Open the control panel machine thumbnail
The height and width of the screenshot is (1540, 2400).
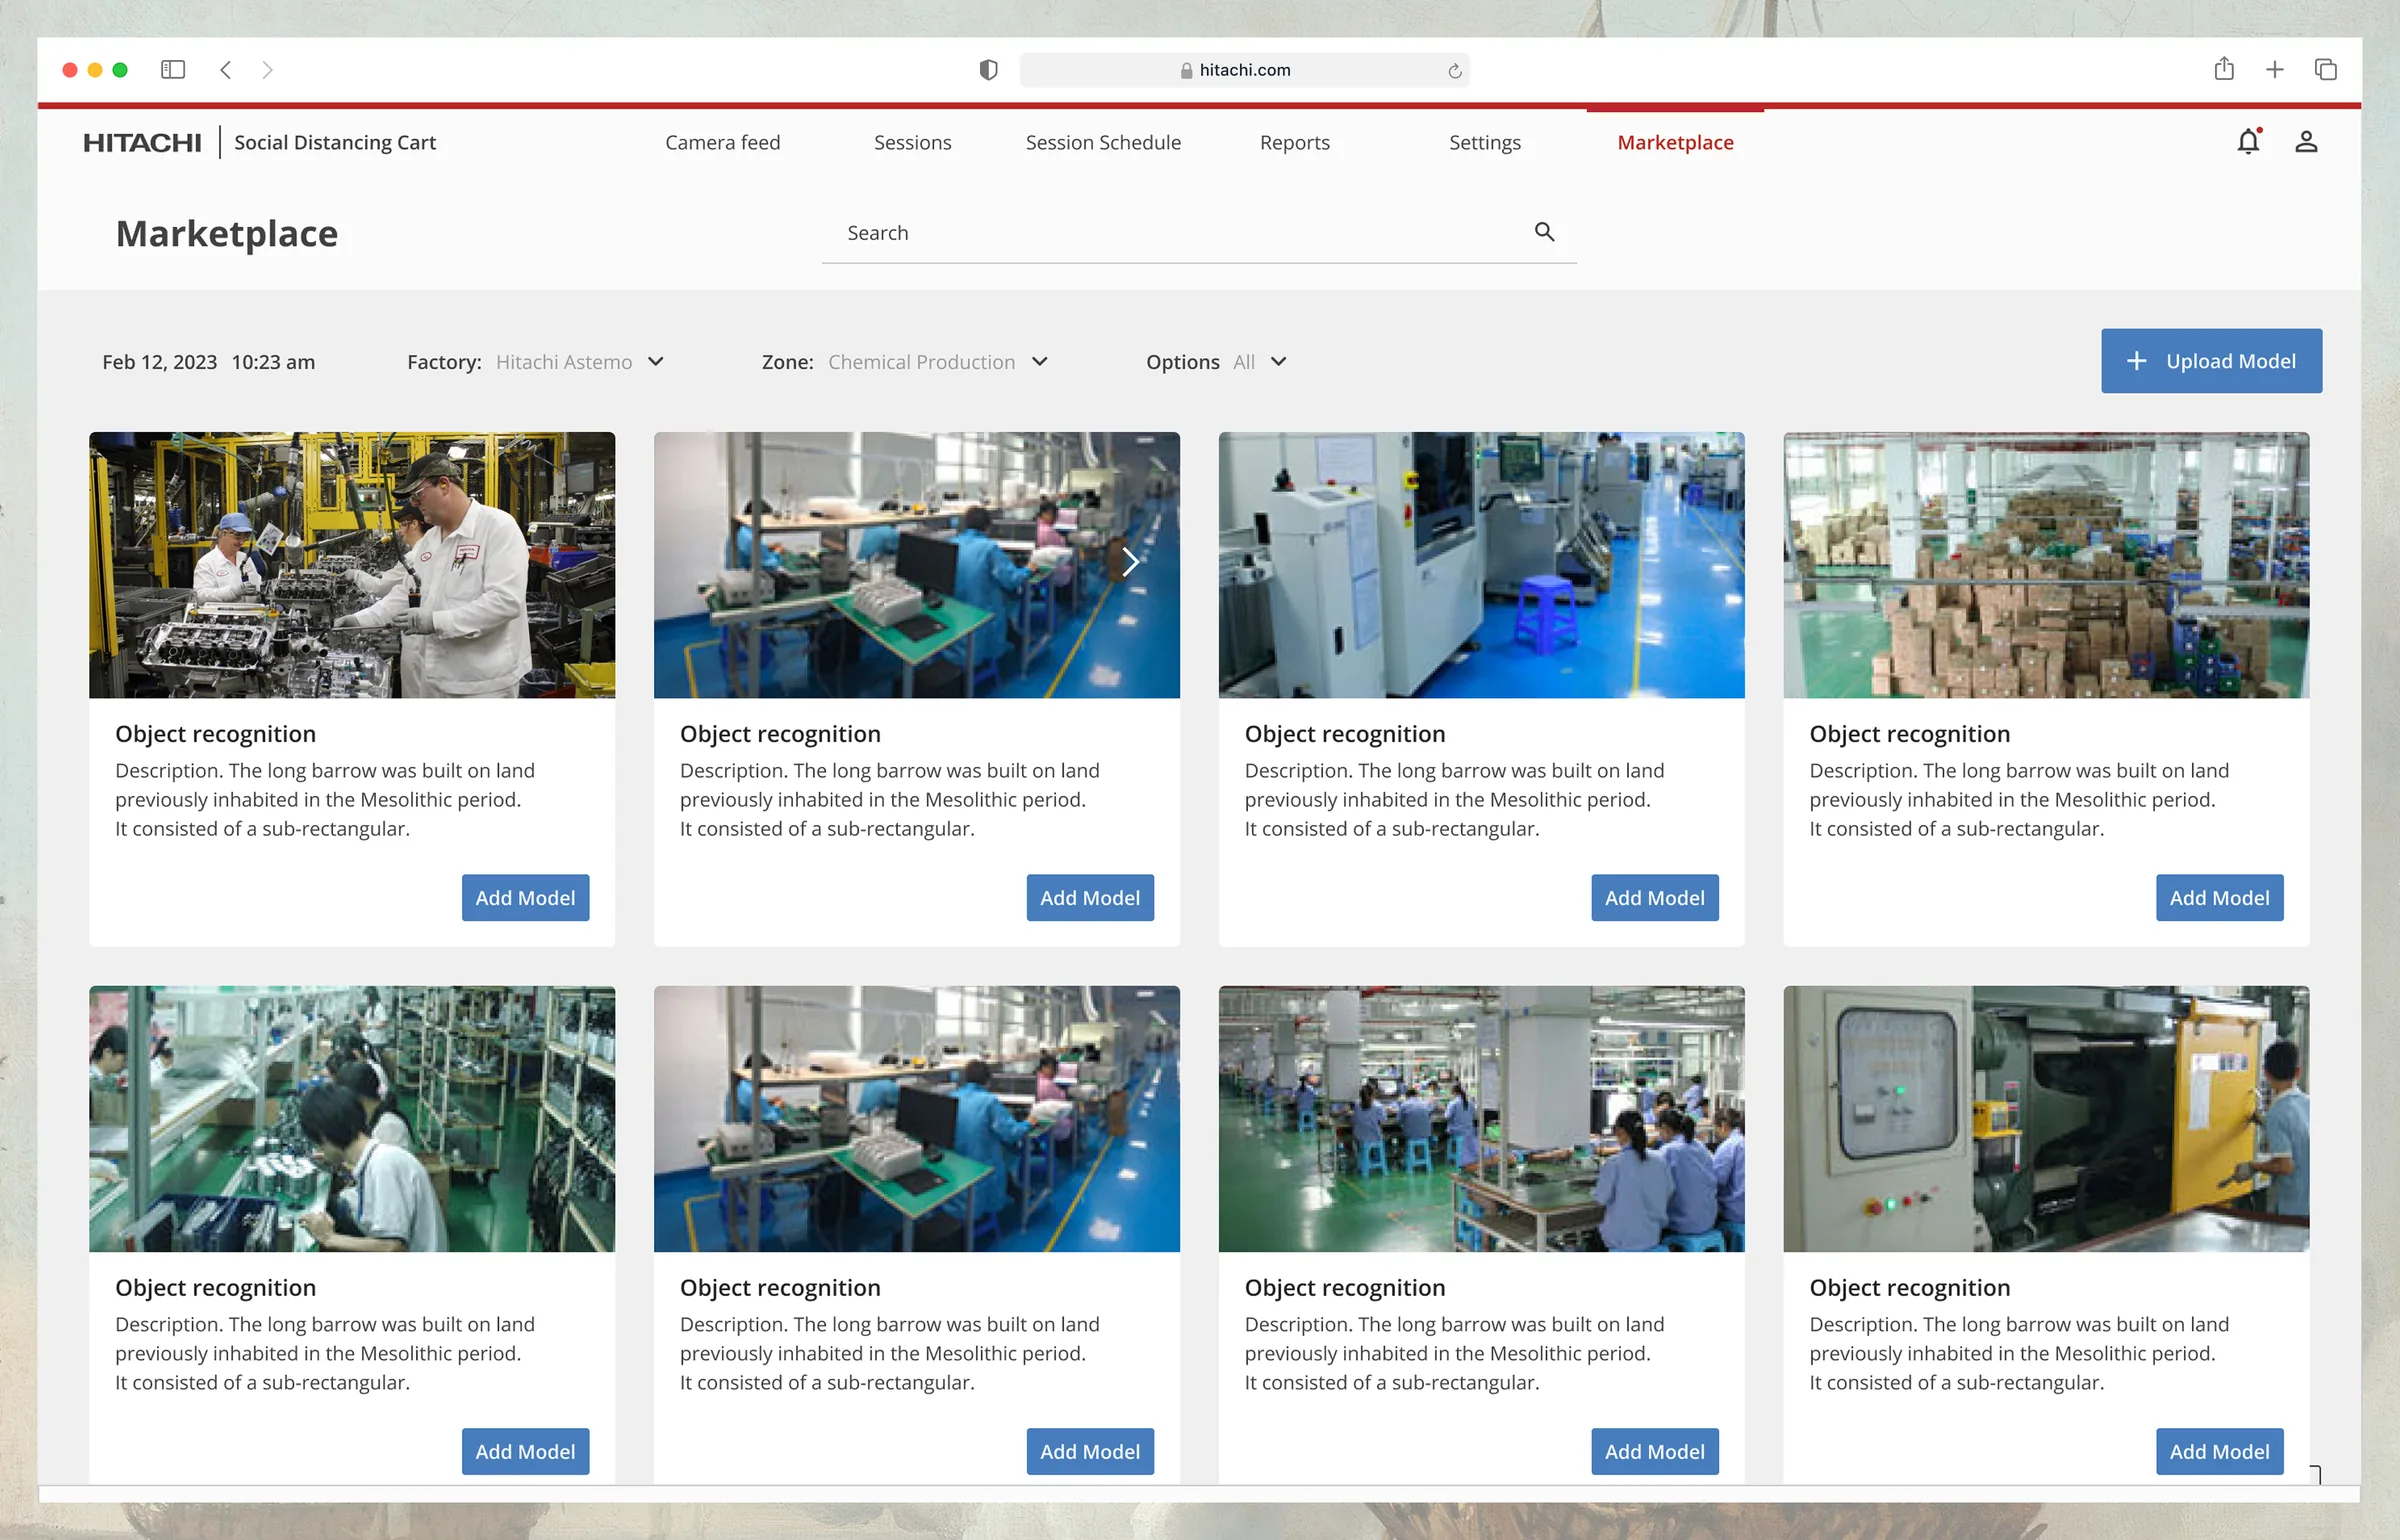coord(2046,1119)
